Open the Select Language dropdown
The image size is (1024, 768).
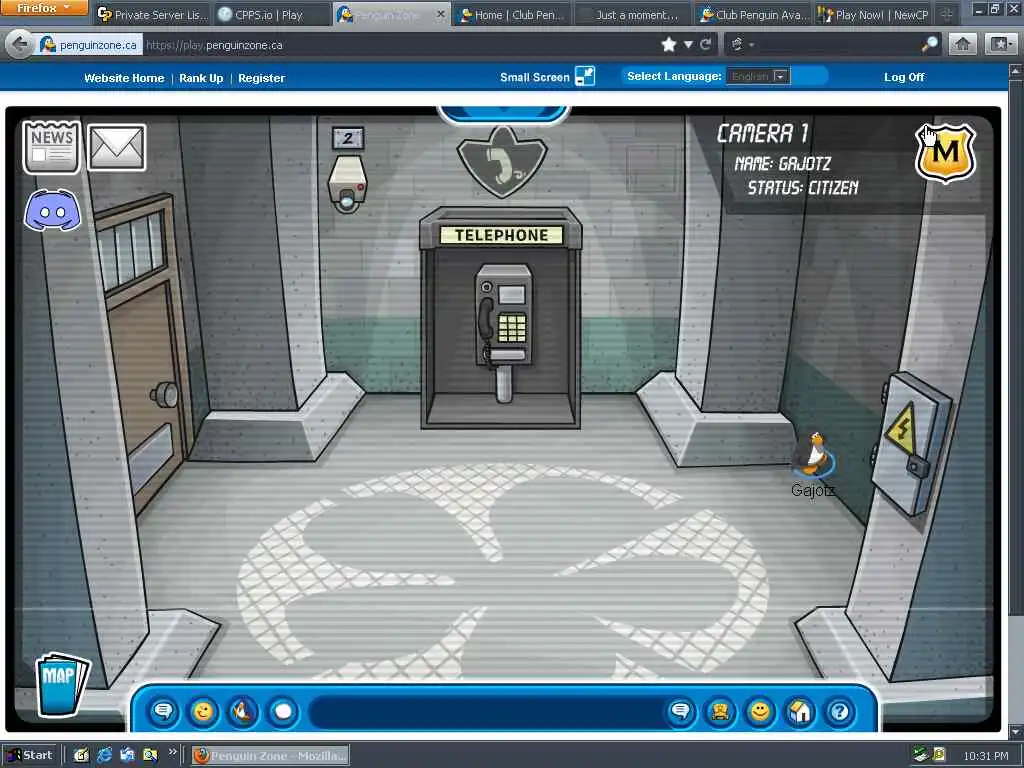coord(758,76)
